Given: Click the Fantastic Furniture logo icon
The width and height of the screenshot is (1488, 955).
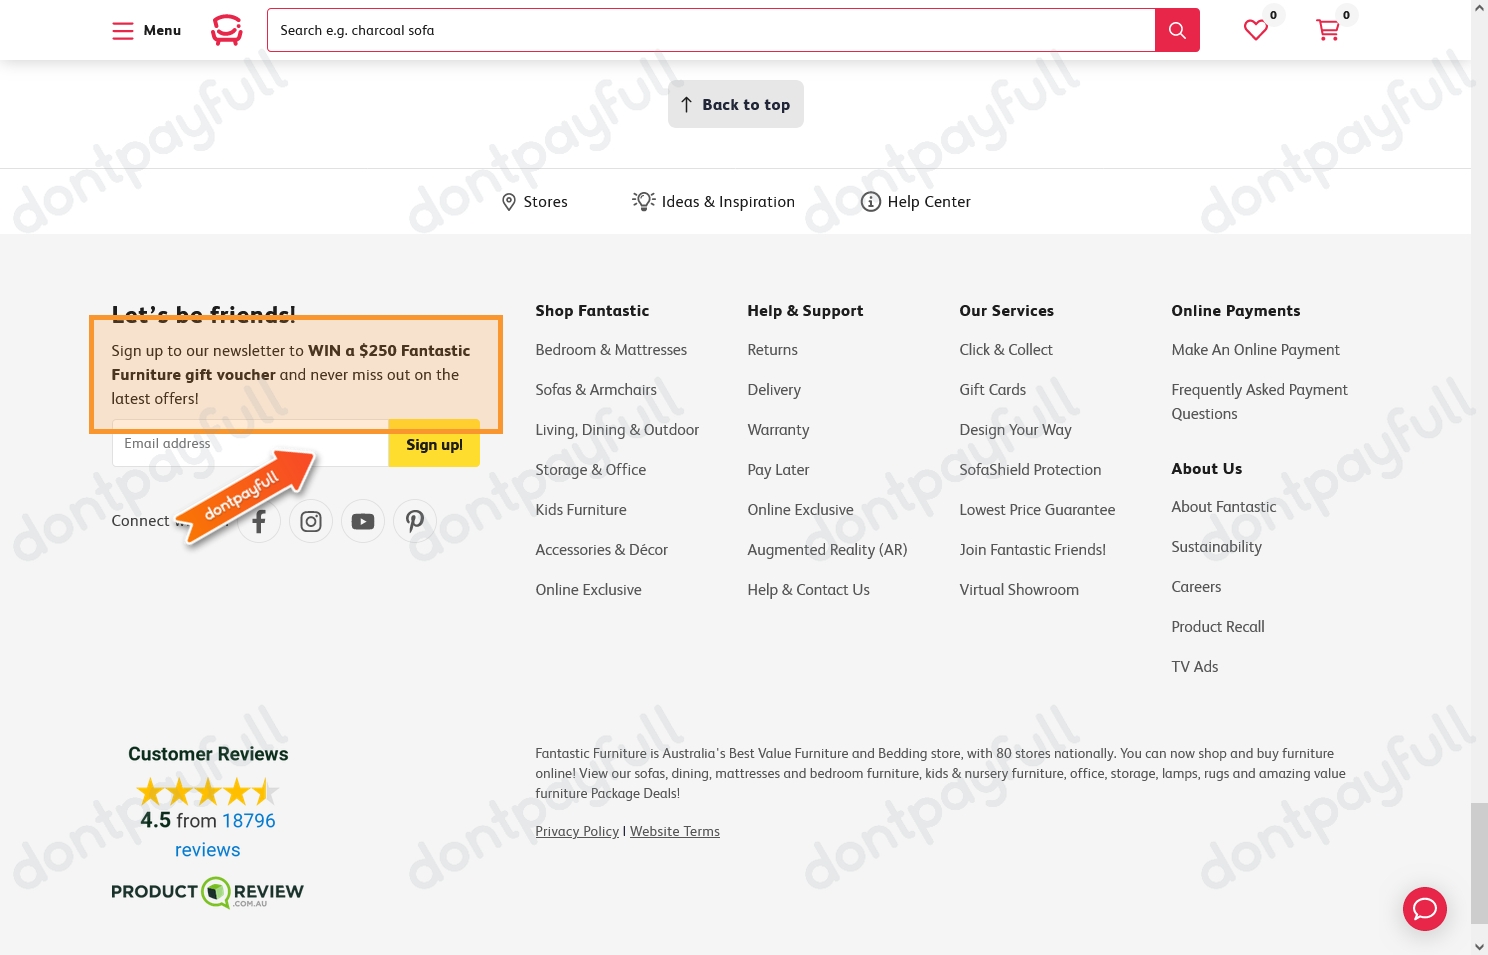Looking at the screenshot, I should coord(227,30).
